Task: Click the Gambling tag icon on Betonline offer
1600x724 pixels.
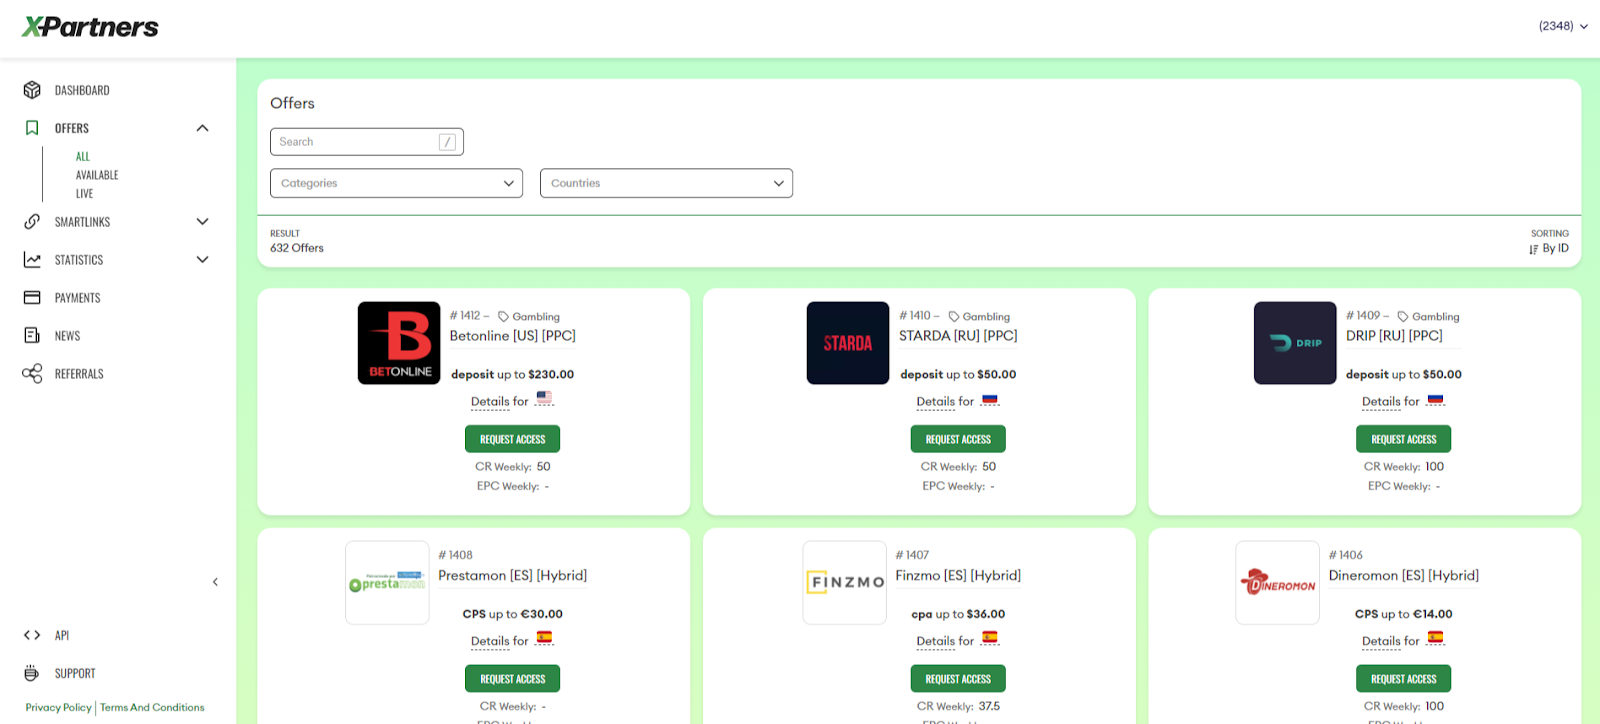Action: point(504,317)
